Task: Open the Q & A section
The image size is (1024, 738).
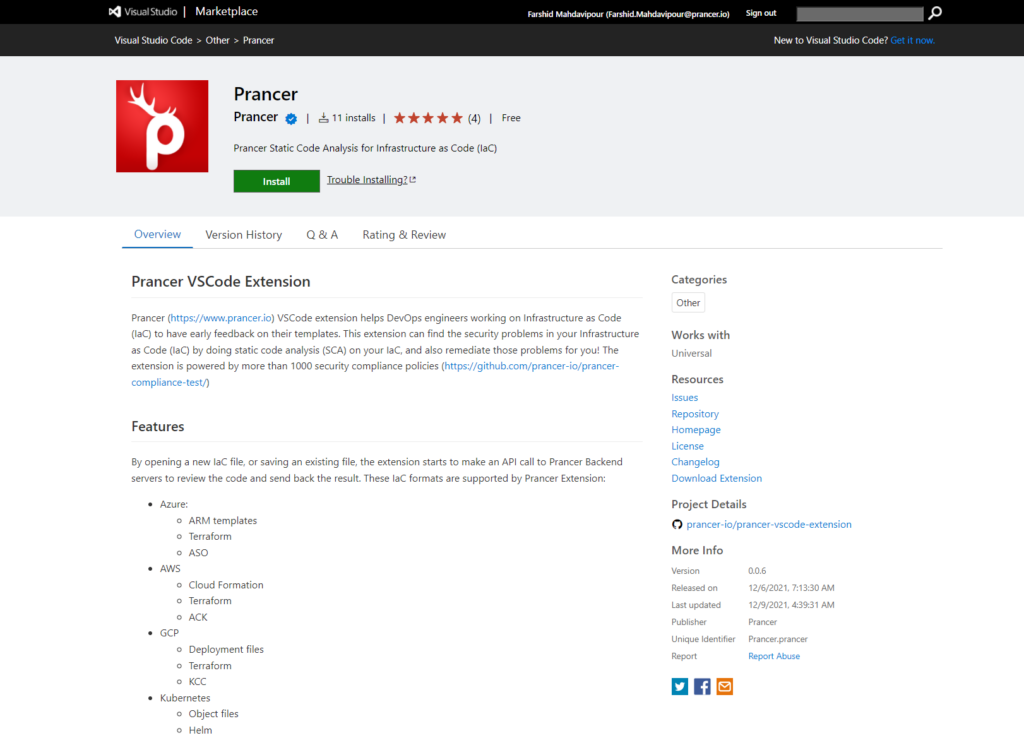Action: [x=322, y=234]
